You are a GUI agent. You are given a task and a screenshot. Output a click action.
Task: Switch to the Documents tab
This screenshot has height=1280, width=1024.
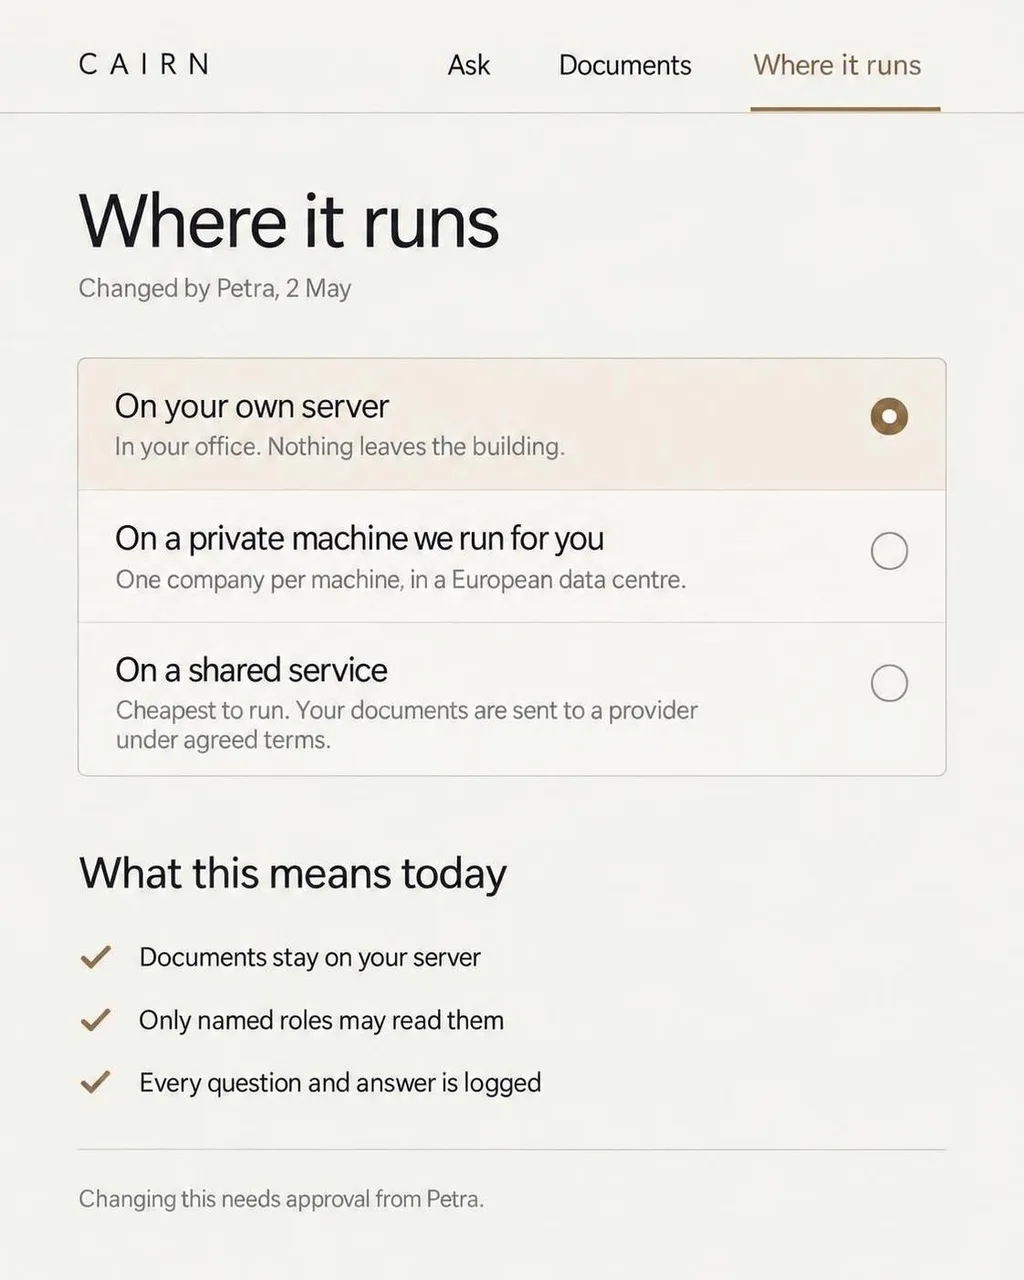coord(625,65)
